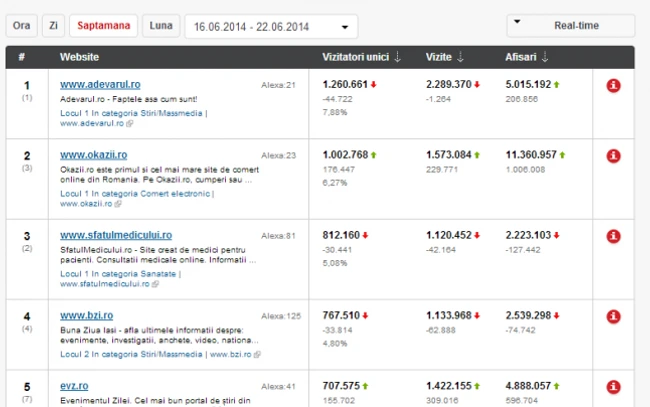Expand the Real-time dropdown
The height and width of the screenshot is (407, 650).
[x=570, y=26]
